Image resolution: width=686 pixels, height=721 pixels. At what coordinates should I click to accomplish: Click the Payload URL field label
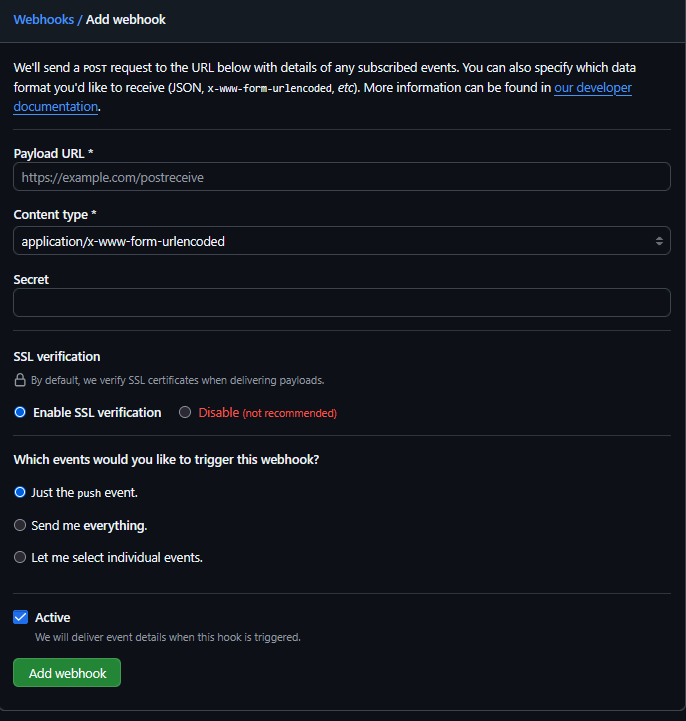coord(53,153)
